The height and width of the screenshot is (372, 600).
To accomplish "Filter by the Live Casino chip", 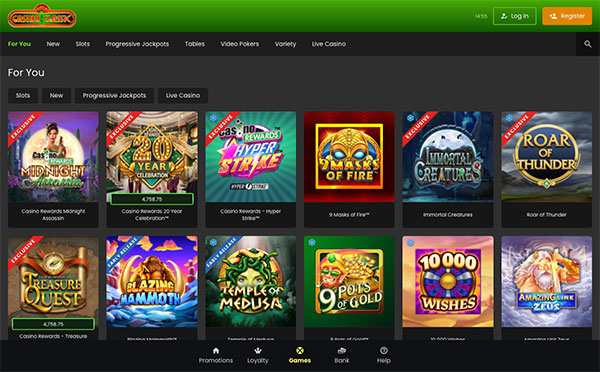I will tap(183, 96).
